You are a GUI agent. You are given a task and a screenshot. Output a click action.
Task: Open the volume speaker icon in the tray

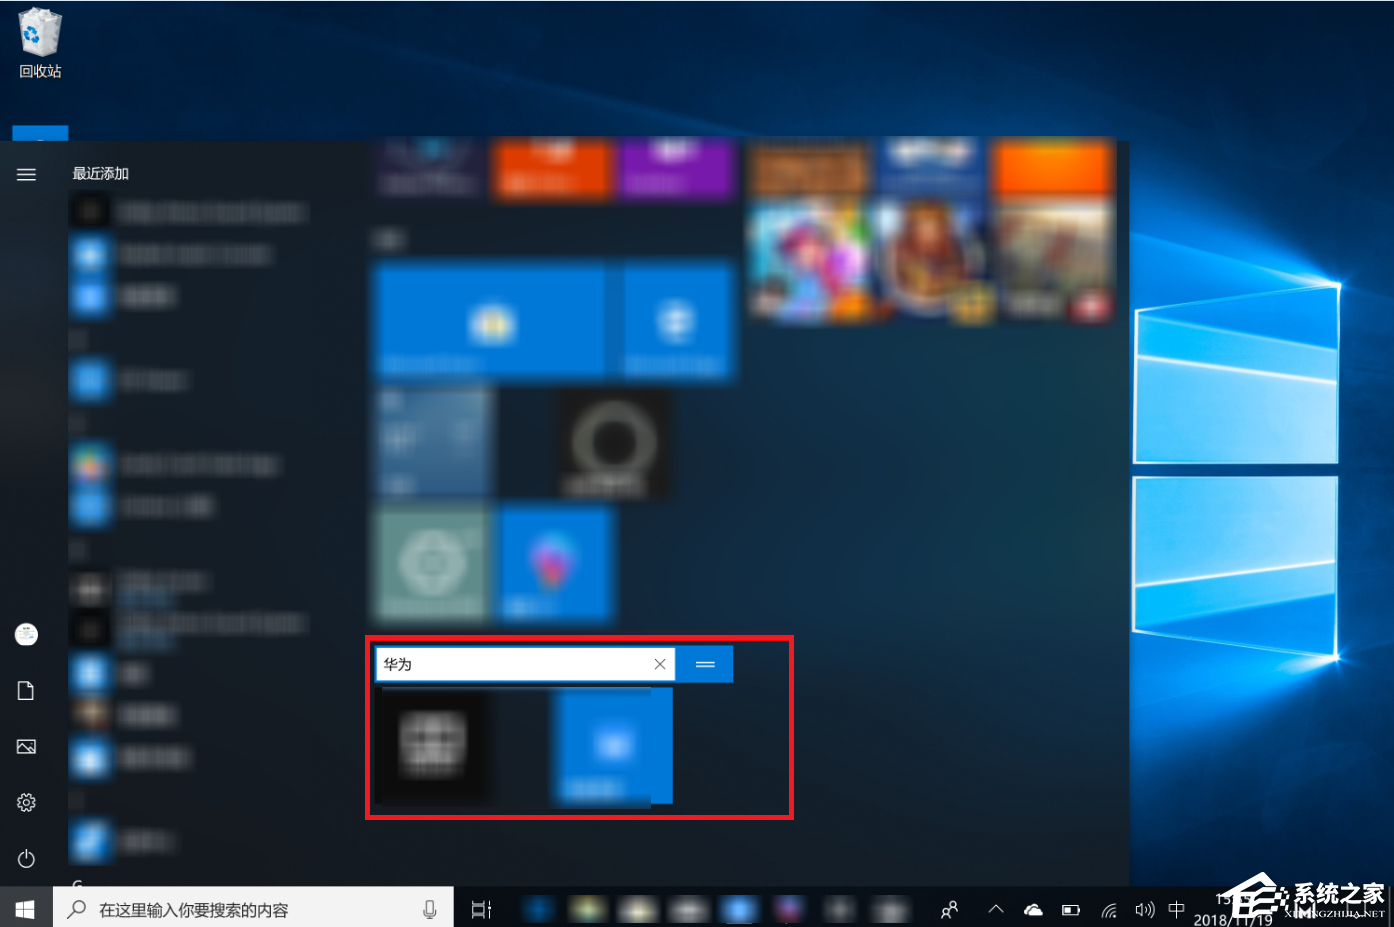(1144, 909)
